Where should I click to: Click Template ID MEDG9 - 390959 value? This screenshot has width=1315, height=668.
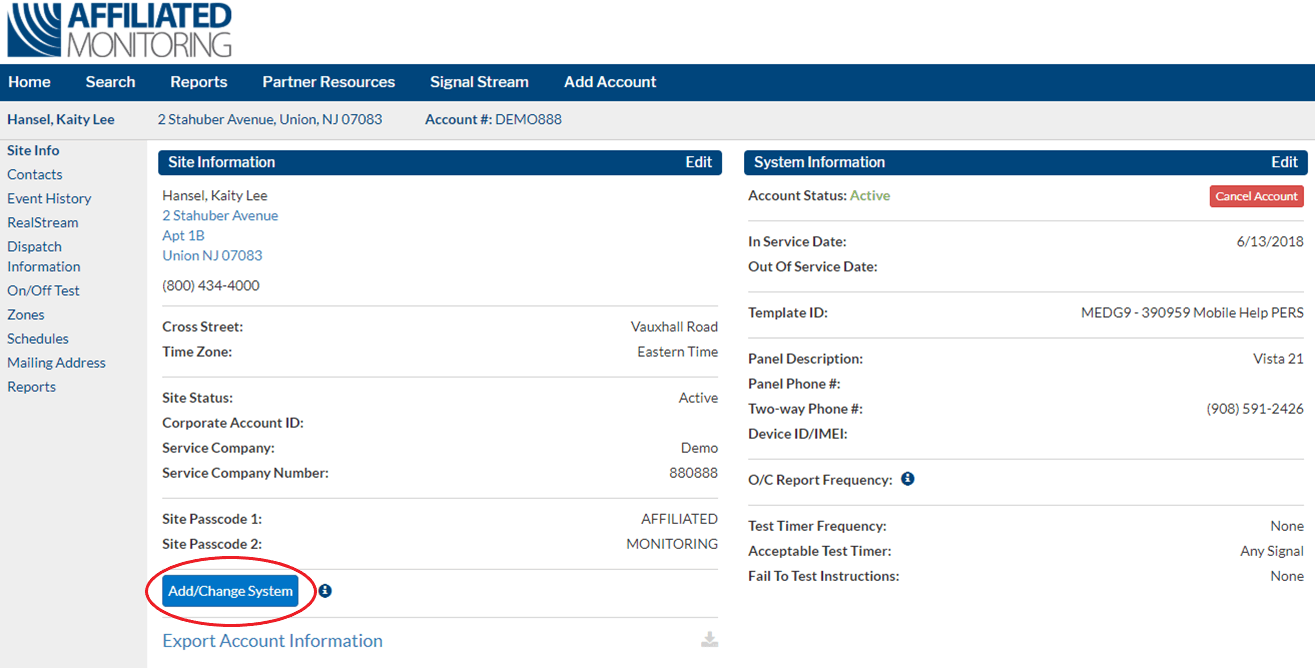[1192, 312]
